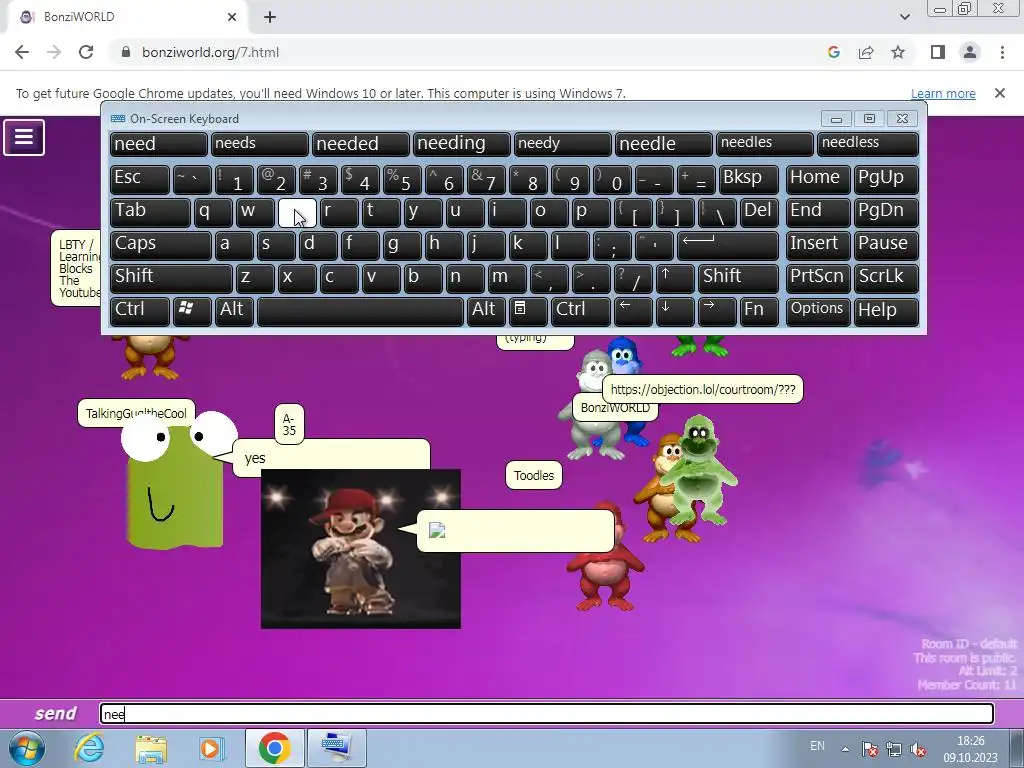Open the muted volume tray icon
Viewport: 1024px width, 768px height.
[918, 748]
